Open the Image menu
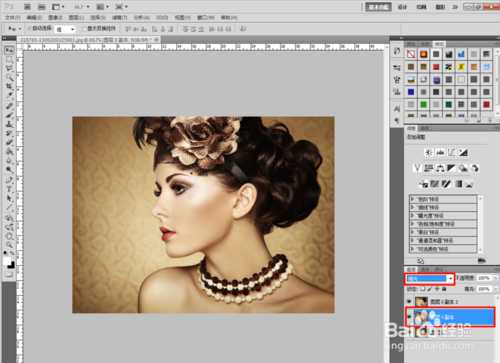The height and width of the screenshot is (363, 500). coord(55,17)
